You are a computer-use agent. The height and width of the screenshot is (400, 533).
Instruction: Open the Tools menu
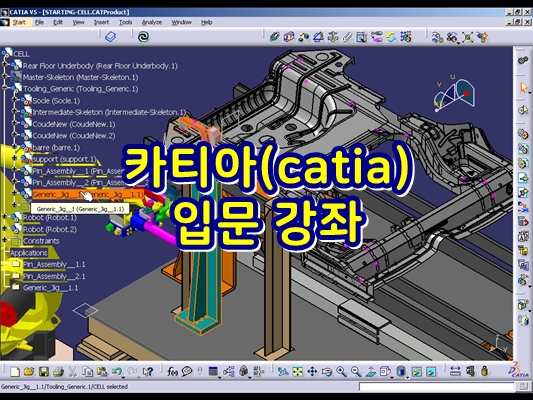pos(125,22)
